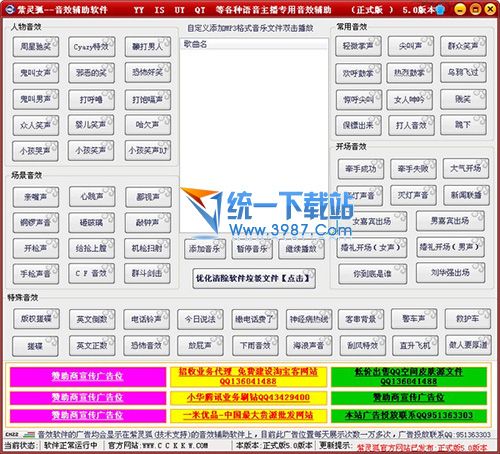Play the 开枪声 gunshot effect
Screen dimensions: 500x454
(x=36, y=248)
